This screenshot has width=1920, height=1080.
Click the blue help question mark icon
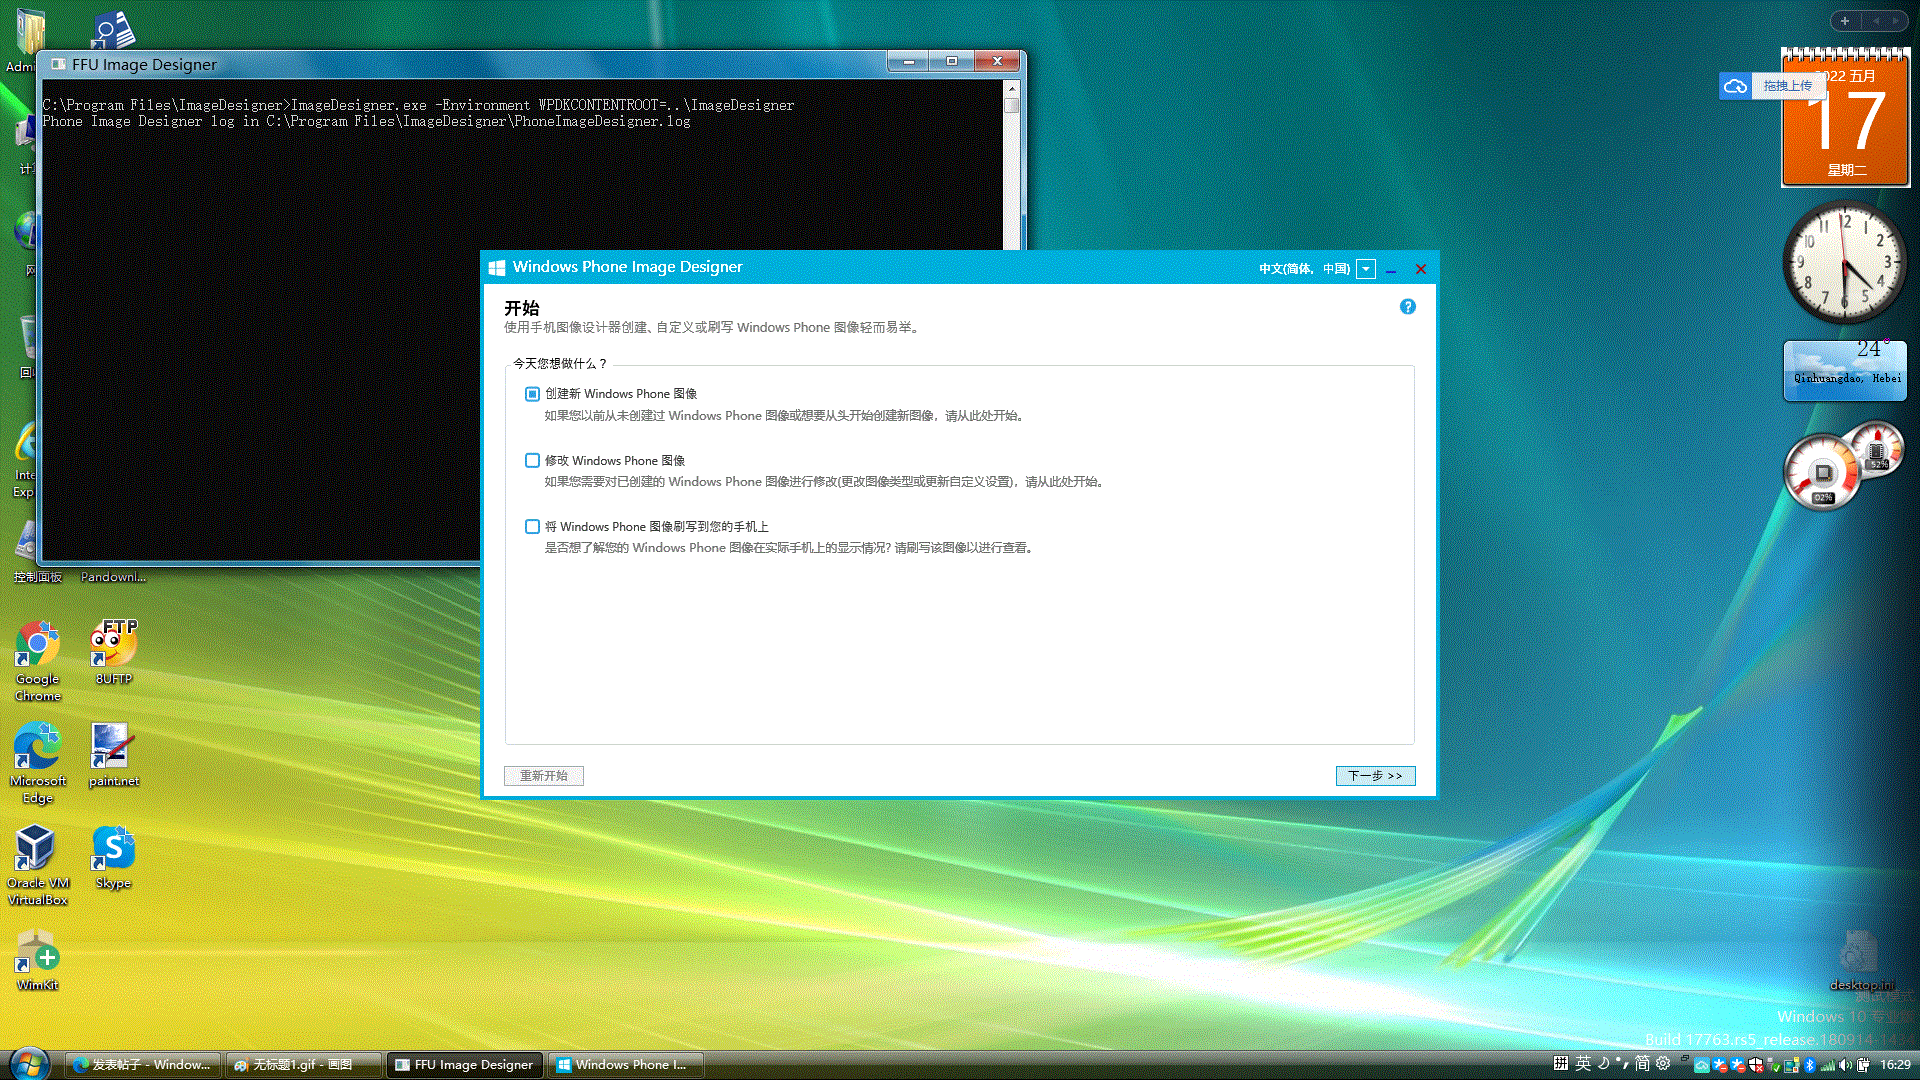[x=1407, y=307]
